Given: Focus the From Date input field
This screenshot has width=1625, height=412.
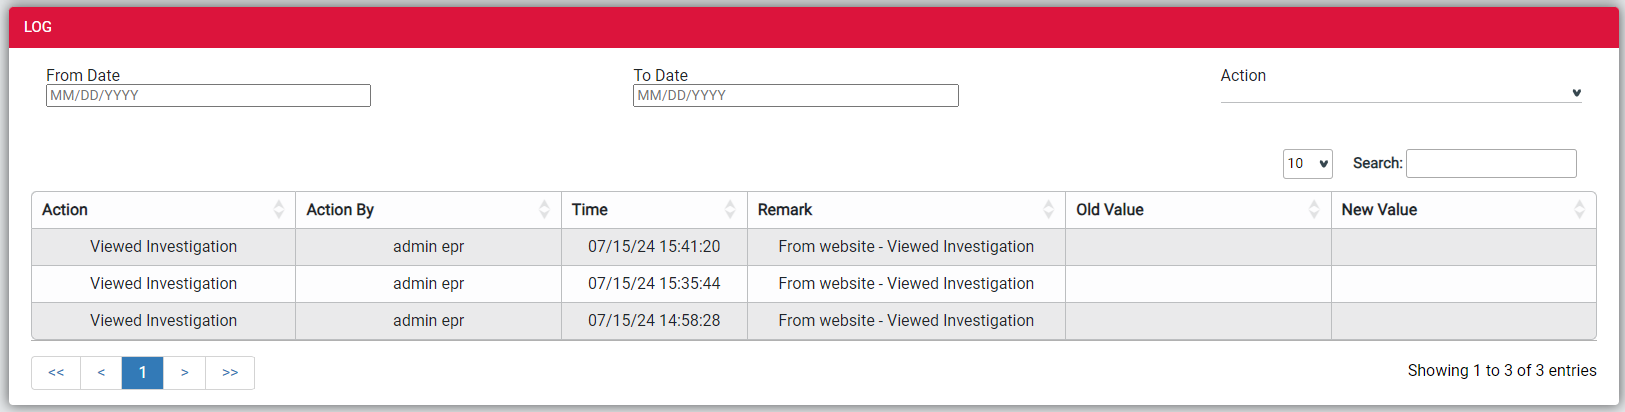Looking at the screenshot, I should pyautogui.click(x=208, y=96).
